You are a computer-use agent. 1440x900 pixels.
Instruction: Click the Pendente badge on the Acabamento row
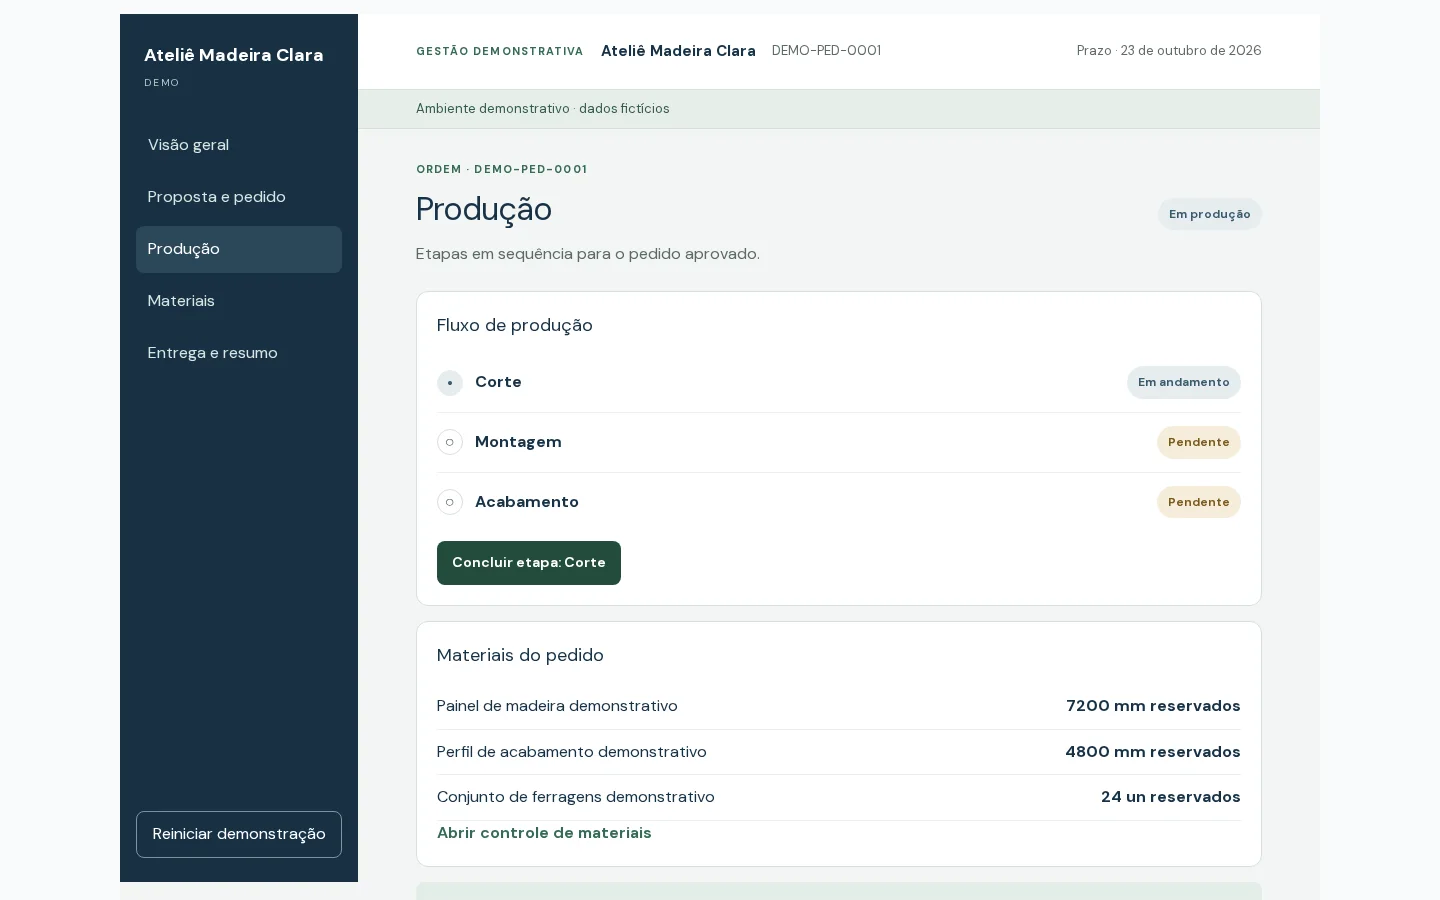[1198, 502]
